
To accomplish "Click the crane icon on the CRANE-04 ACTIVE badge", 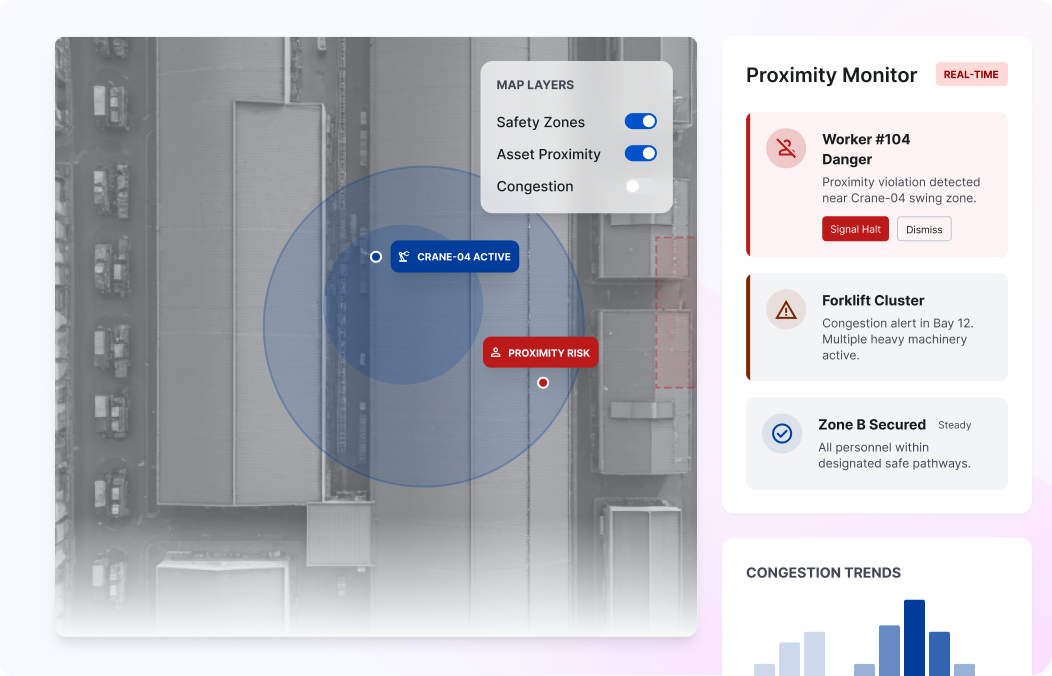I will (403, 256).
